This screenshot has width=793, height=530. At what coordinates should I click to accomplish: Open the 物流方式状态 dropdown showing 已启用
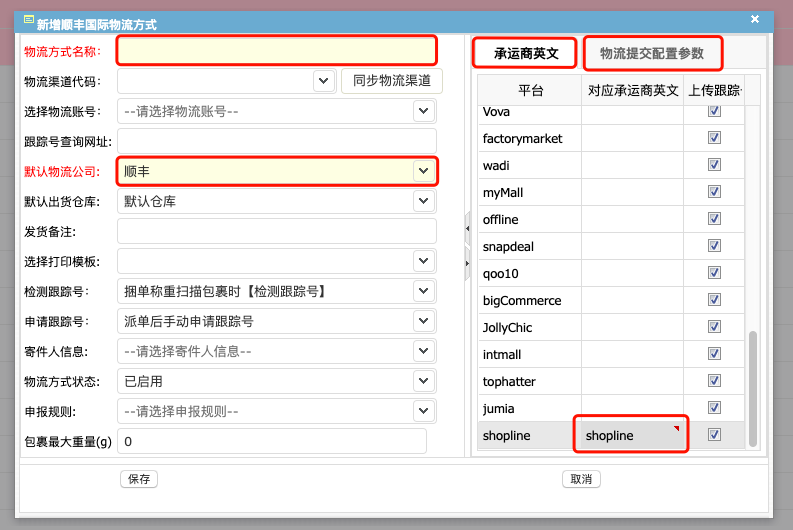tap(424, 381)
